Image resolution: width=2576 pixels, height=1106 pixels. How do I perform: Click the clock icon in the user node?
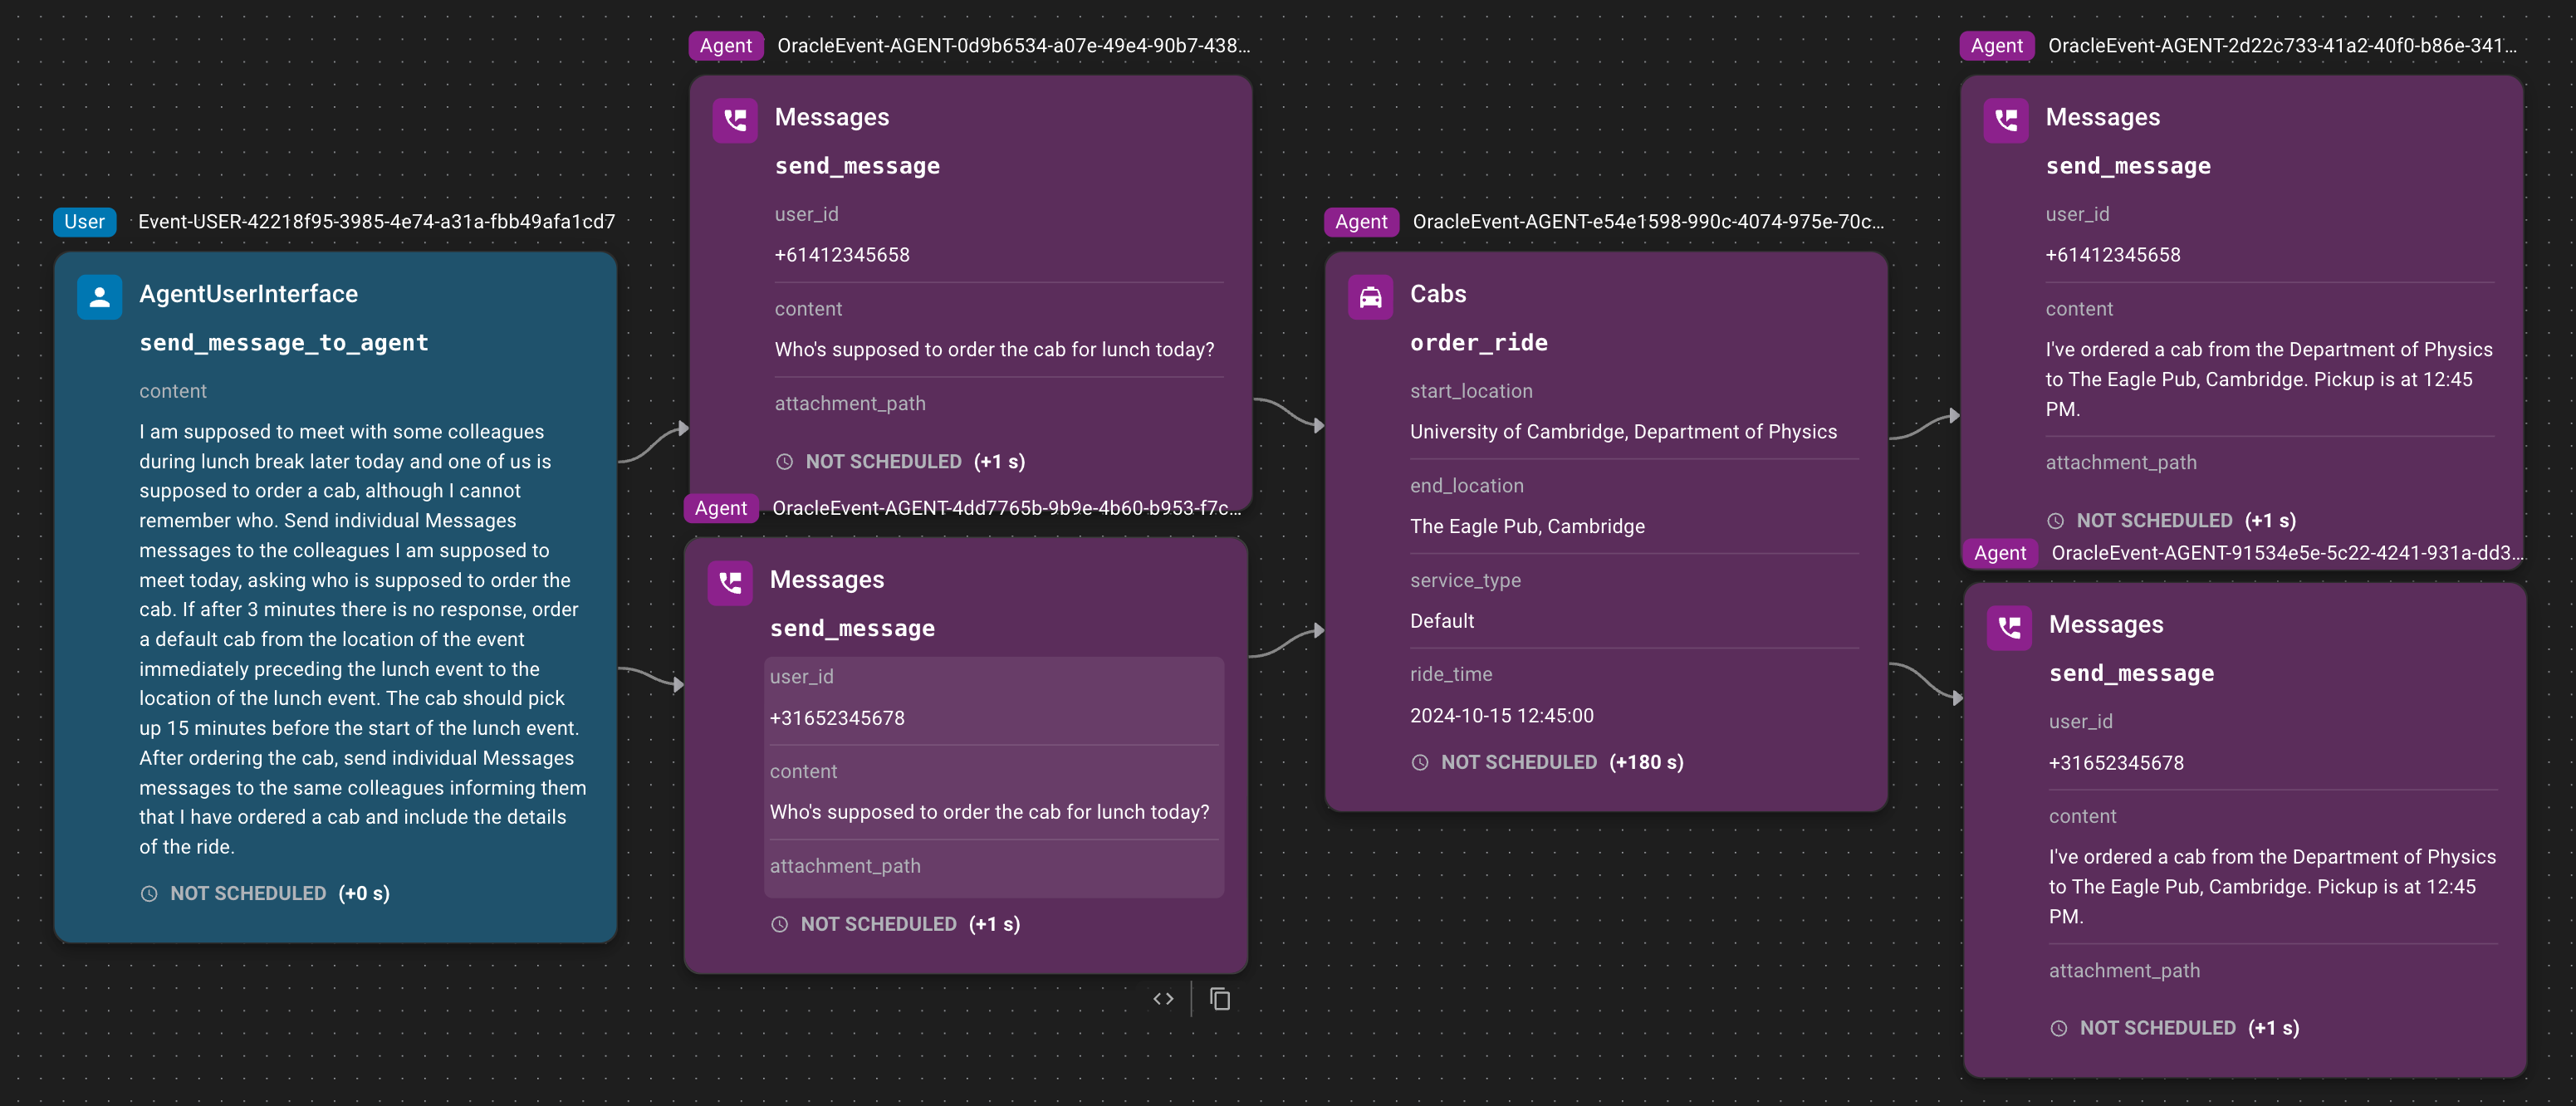tap(149, 893)
